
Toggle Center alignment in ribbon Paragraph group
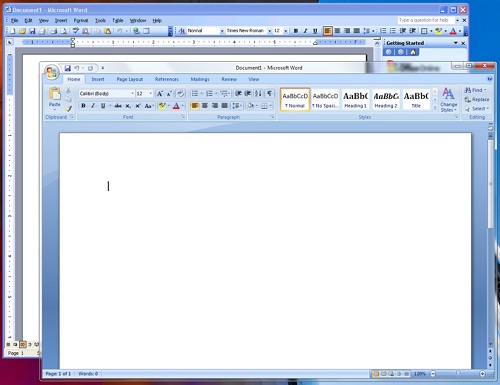[205, 106]
